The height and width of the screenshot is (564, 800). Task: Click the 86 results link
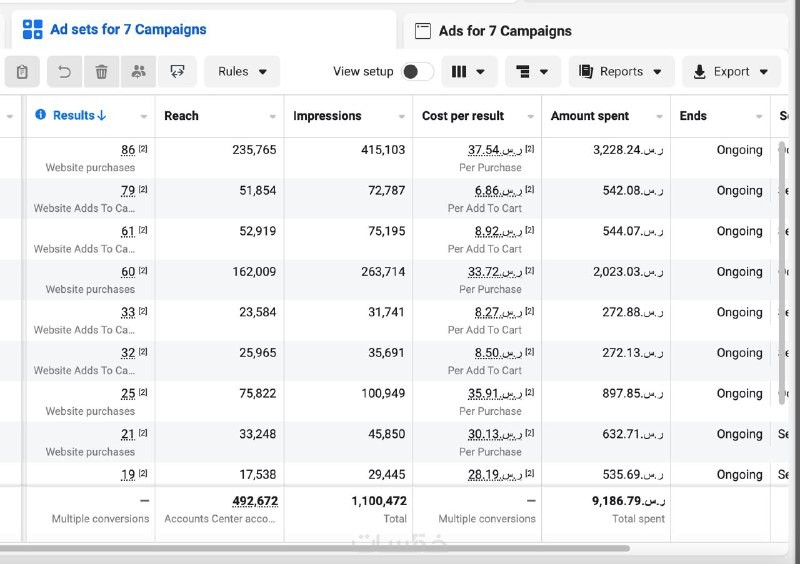tap(128, 150)
